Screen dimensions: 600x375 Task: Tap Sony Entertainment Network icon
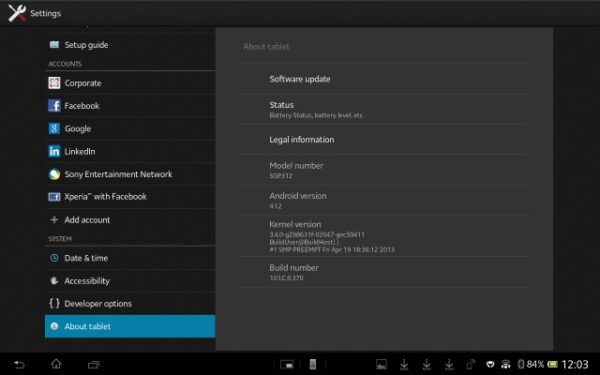[54, 174]
